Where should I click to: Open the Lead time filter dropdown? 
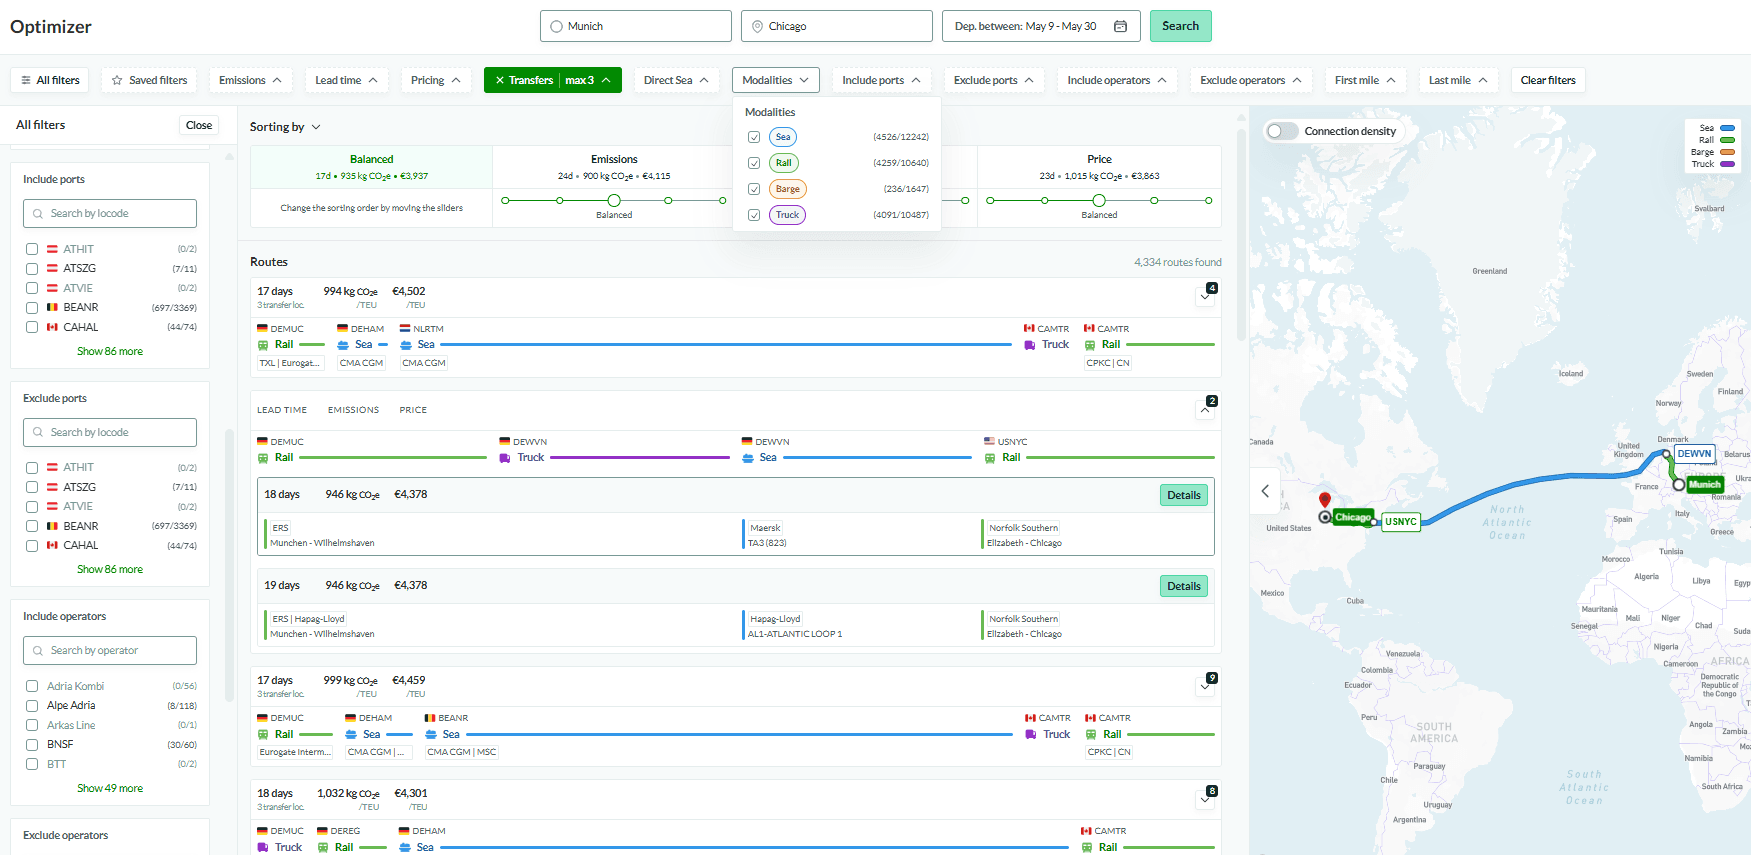pyautogui.click(x=346, y=80)
